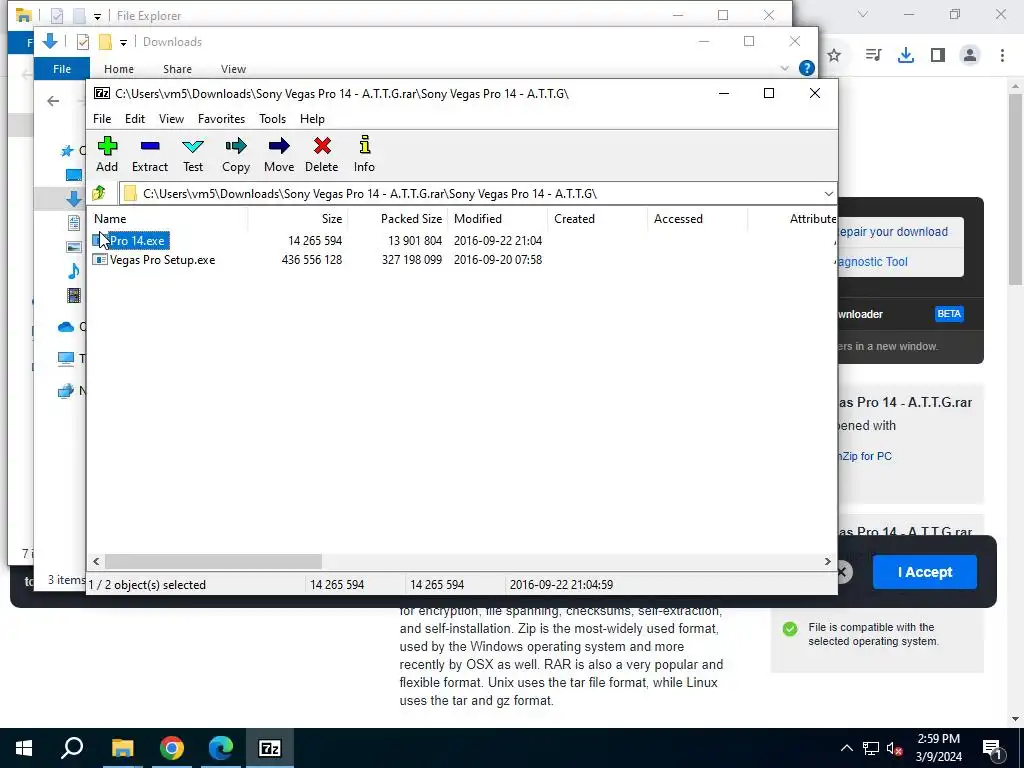Click the red Delete icon

pyautogui.click(x=321, y=154)
